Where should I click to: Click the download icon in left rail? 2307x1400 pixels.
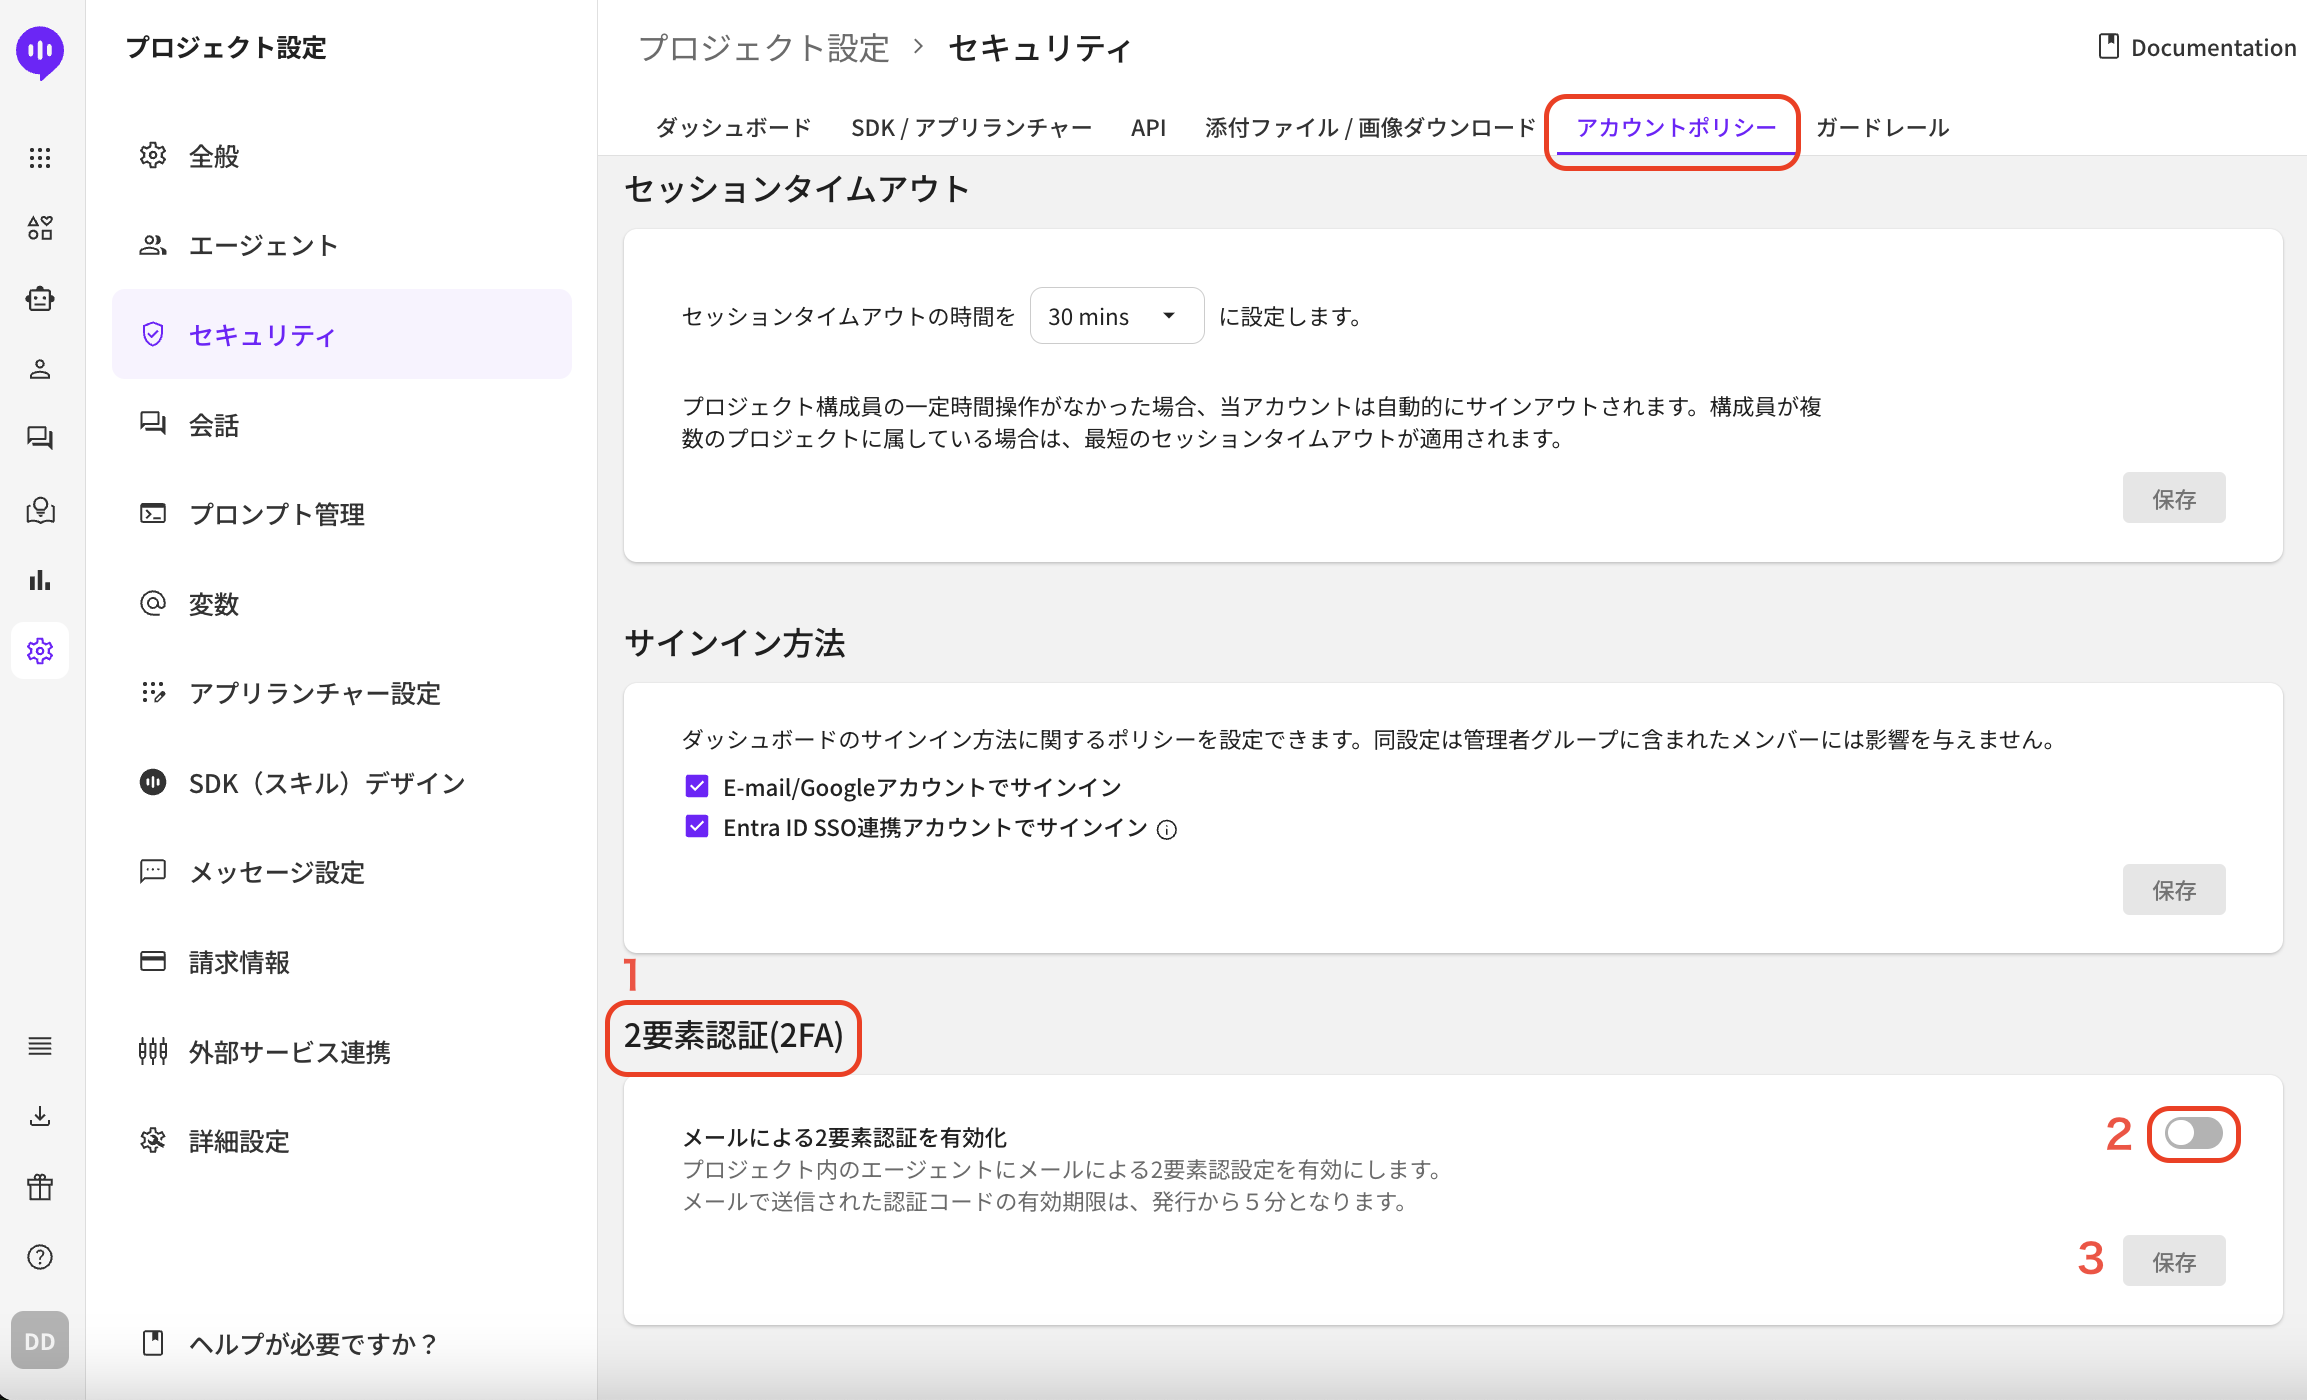coord(40,1116)
